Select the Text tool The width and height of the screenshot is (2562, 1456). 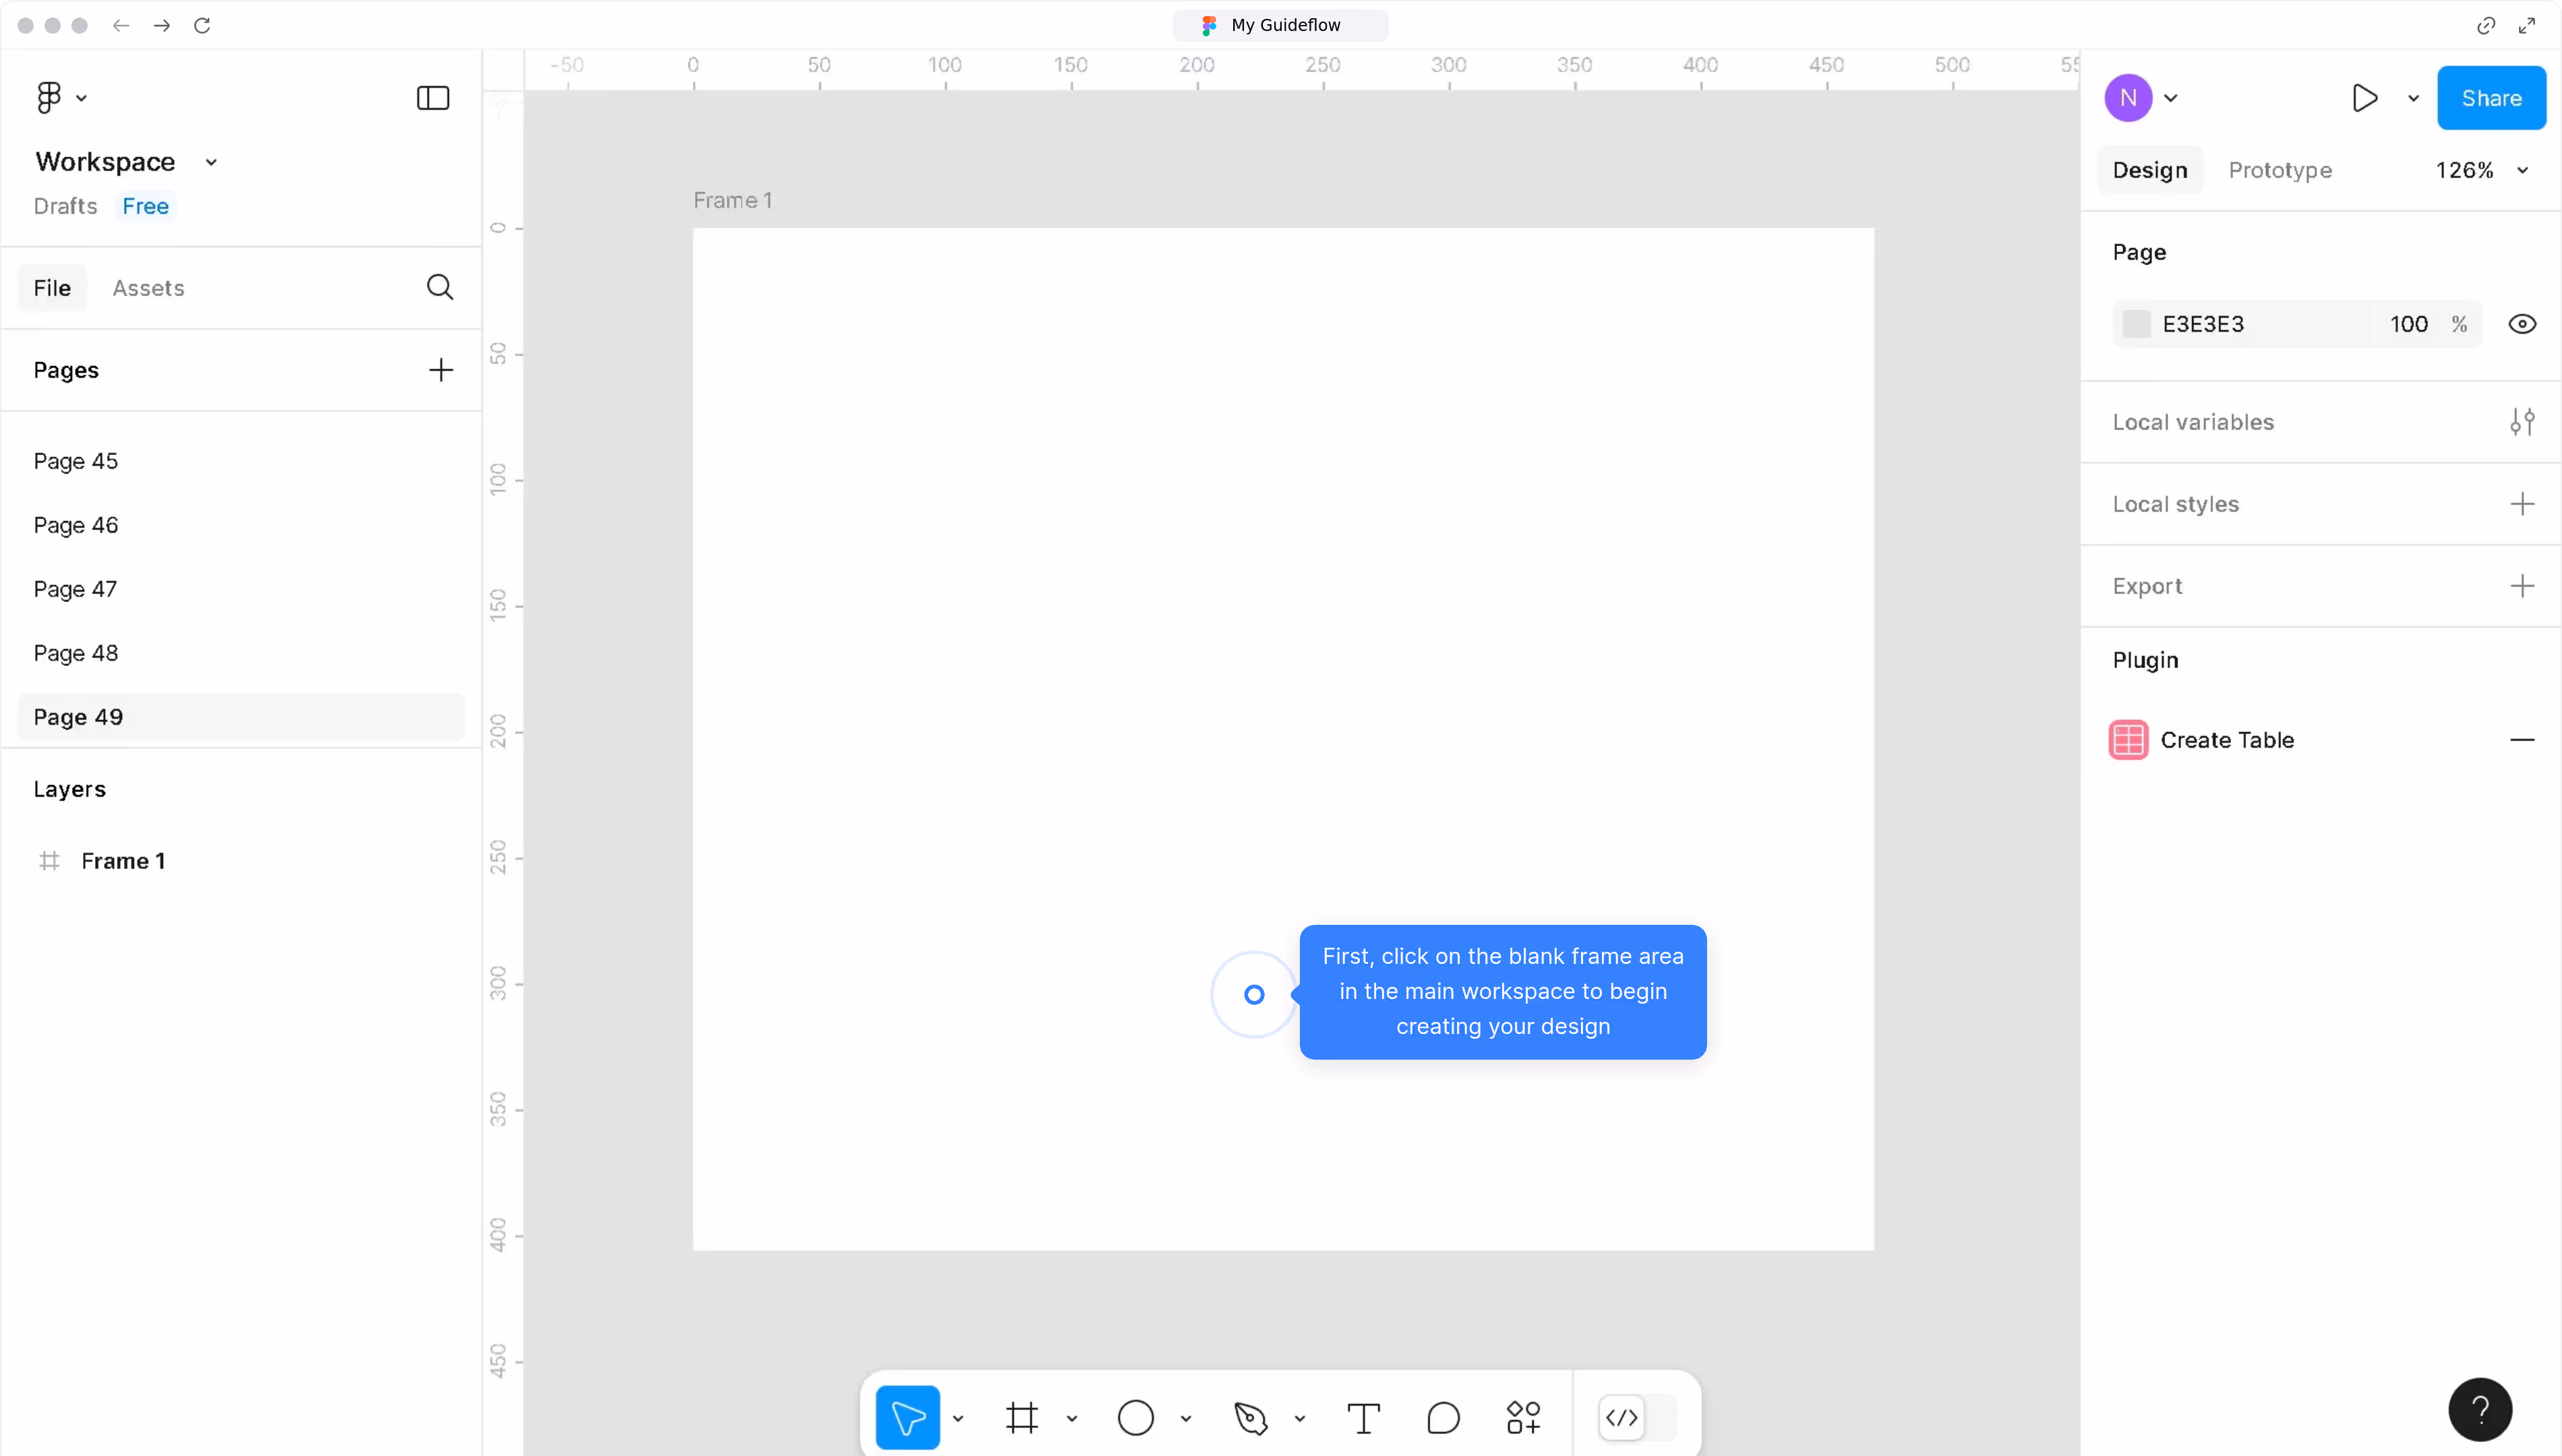coord(1363,1417)
